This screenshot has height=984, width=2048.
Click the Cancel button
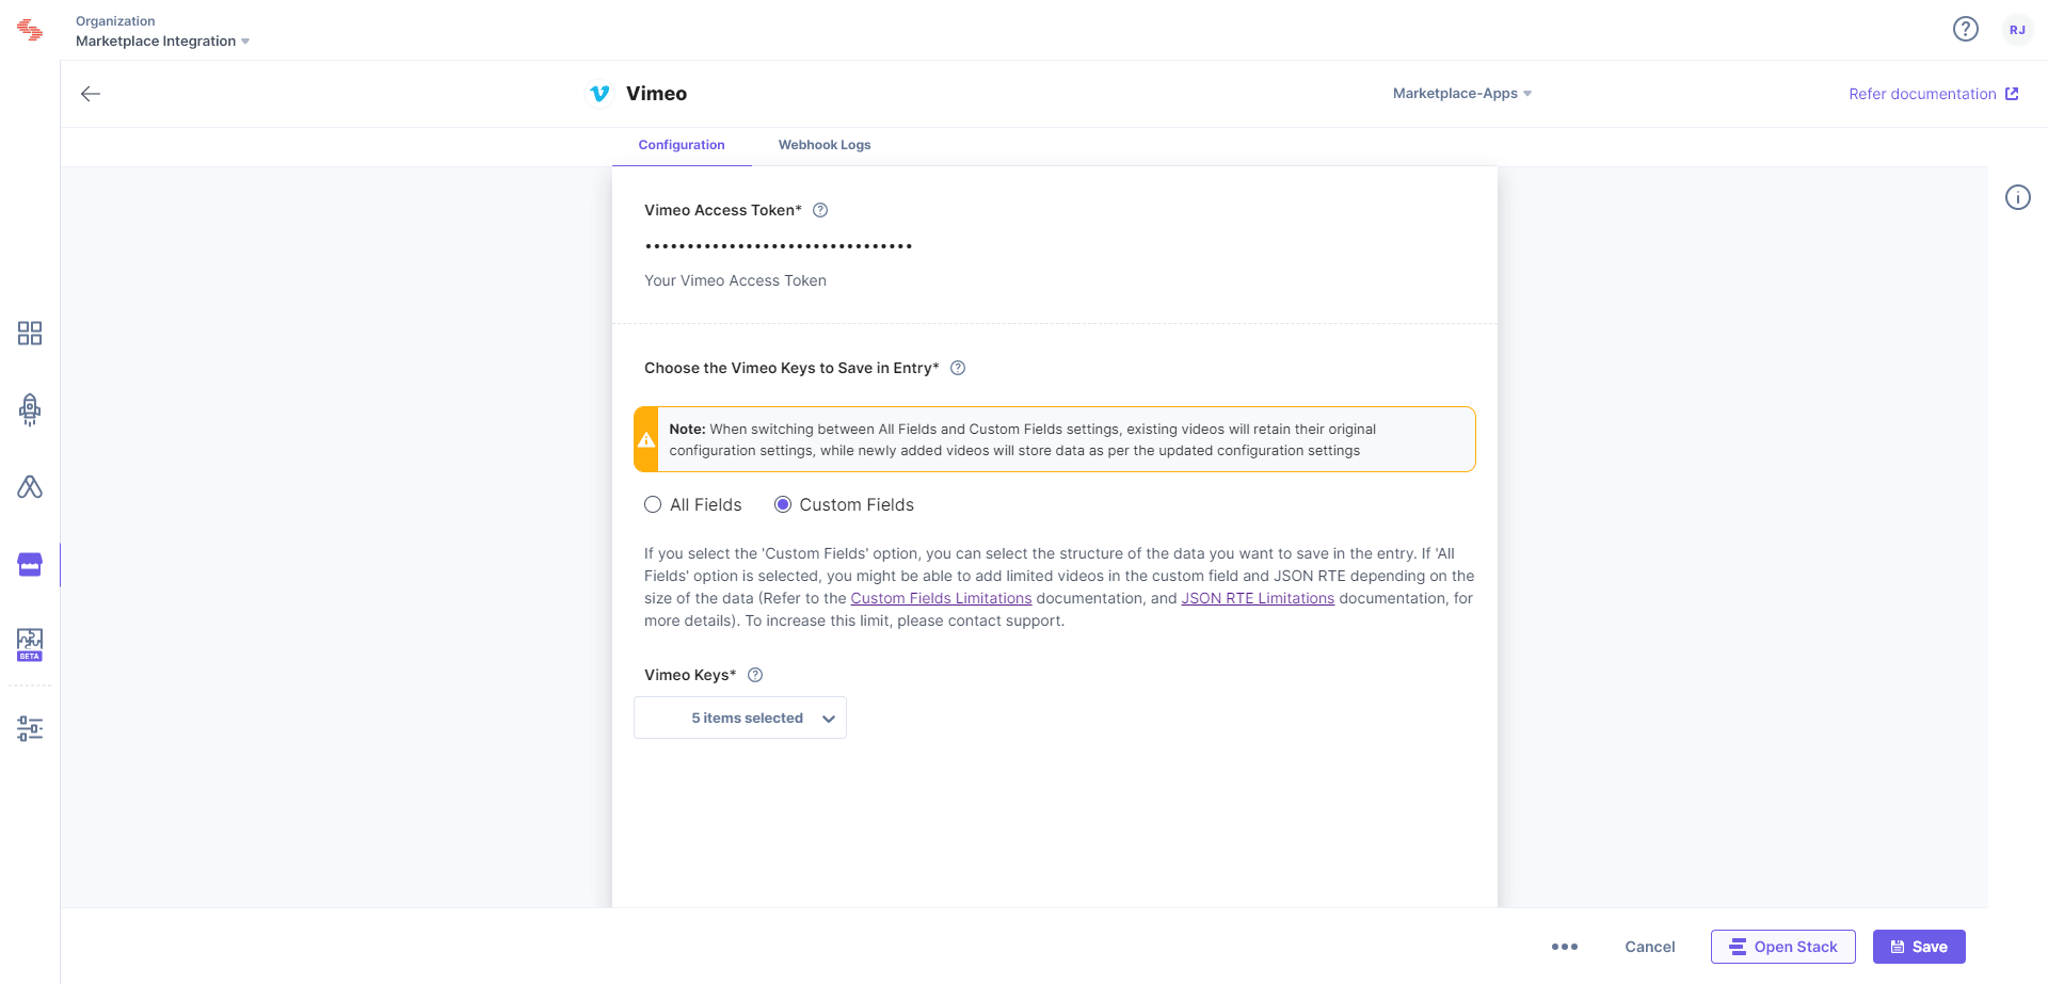point(1649,947)
